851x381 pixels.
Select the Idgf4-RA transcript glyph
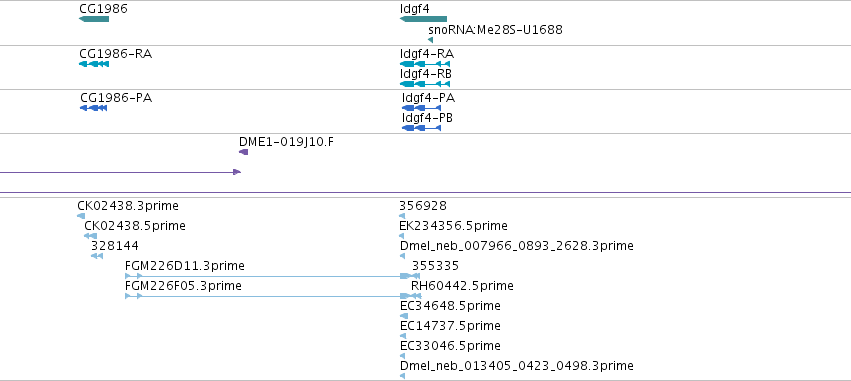[x=425, y=64]
